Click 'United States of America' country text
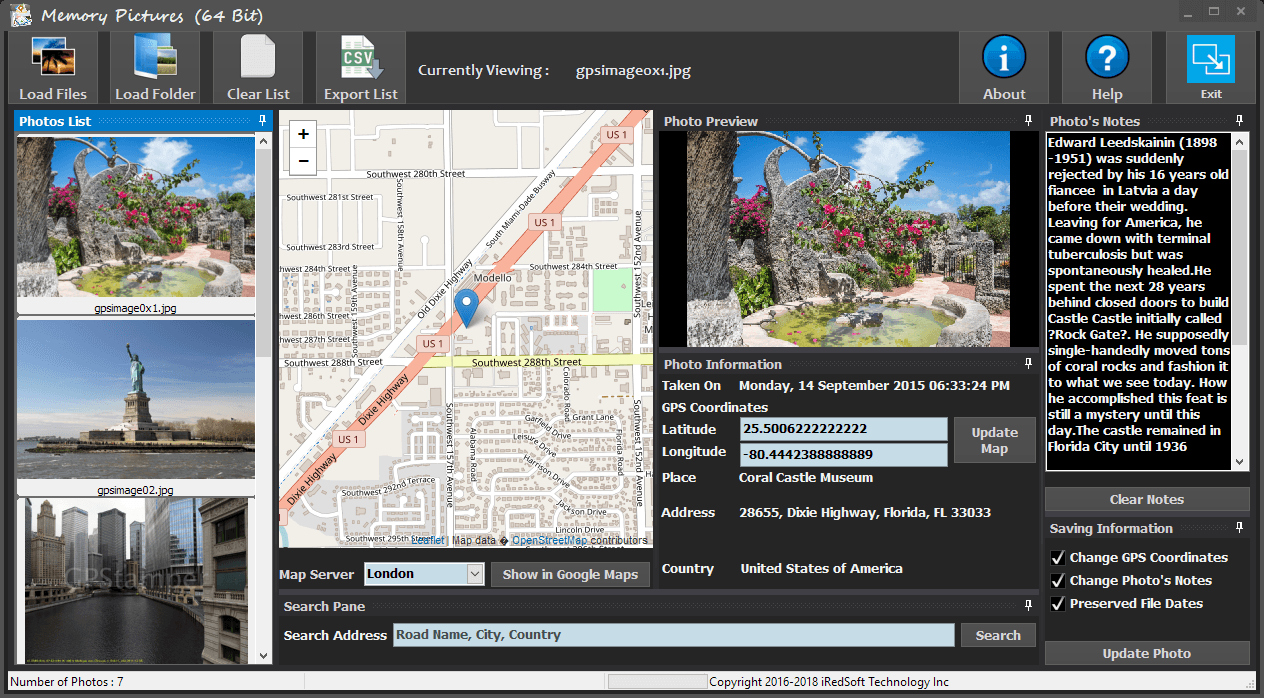The image size is (1264, 698). point(821,568)
